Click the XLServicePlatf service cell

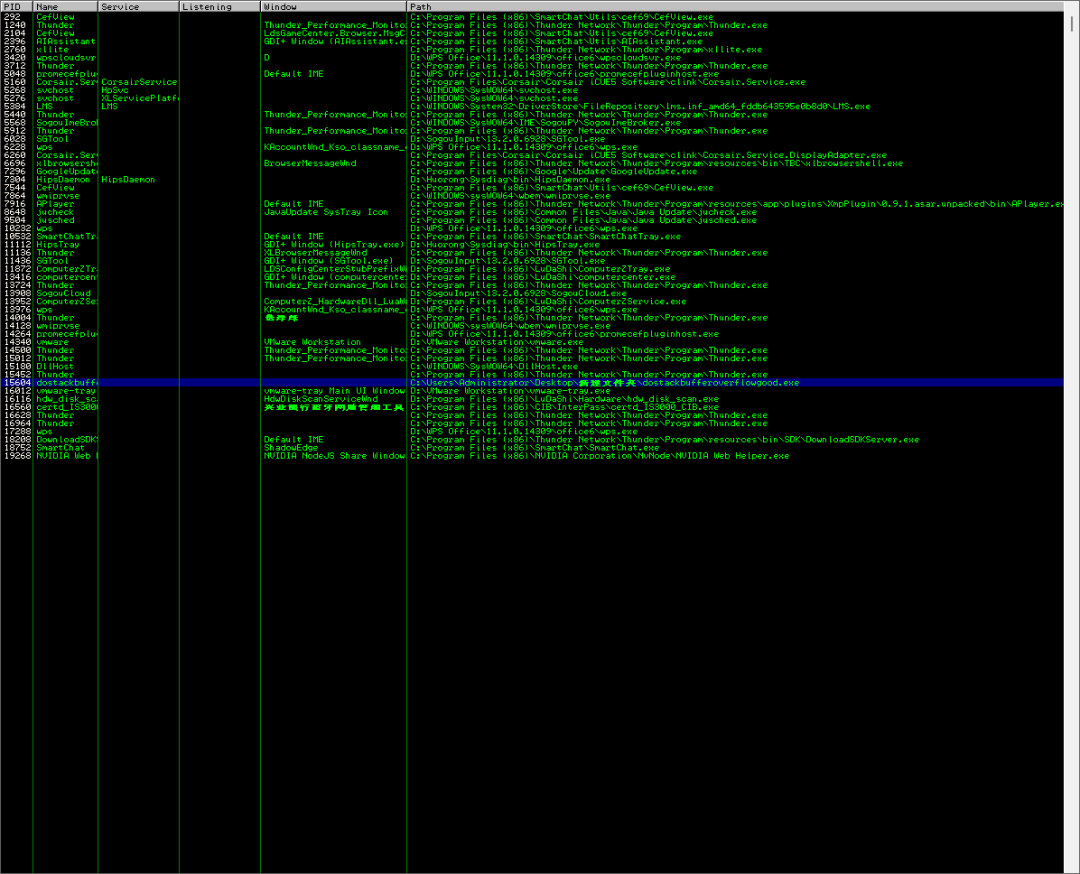coord(139,98)
